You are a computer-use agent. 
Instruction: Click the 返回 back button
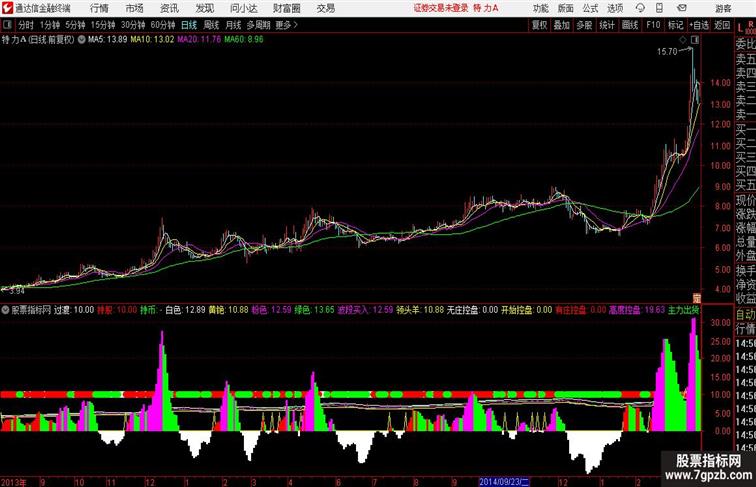click(722, 25)
